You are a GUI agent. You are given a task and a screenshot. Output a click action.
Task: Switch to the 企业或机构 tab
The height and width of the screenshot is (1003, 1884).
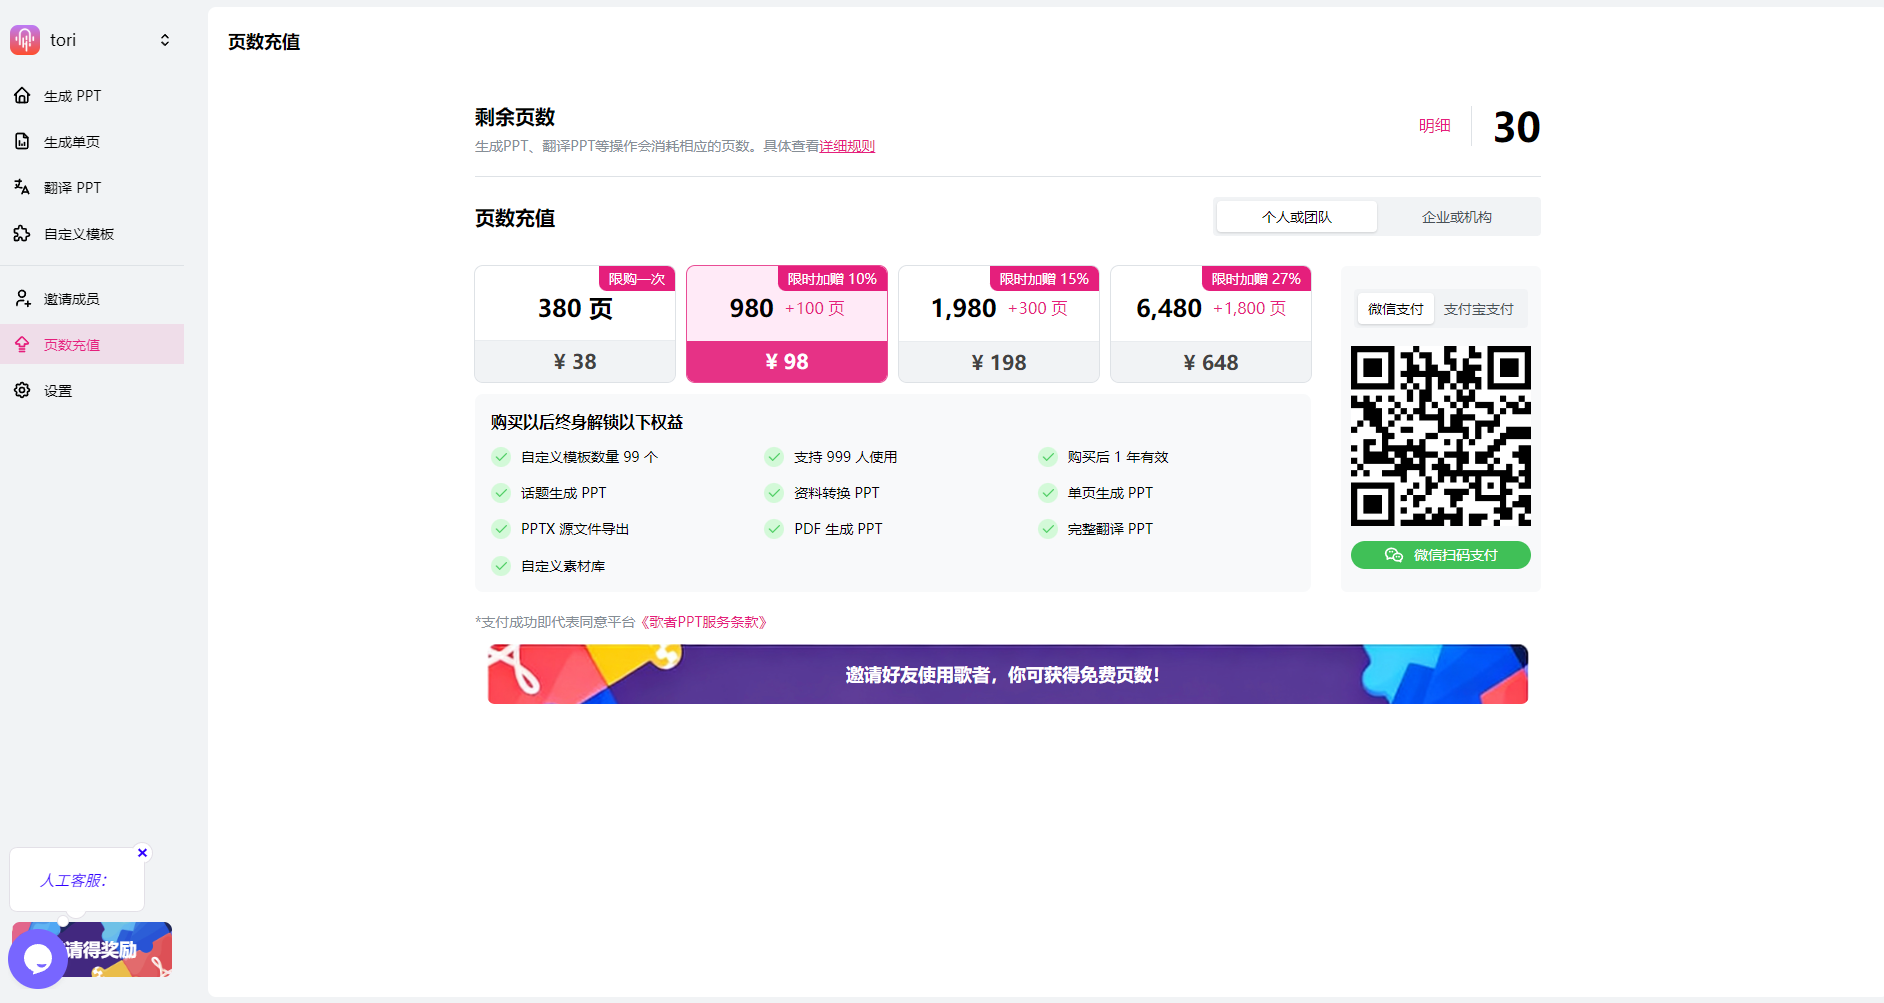click(1457, 216)
